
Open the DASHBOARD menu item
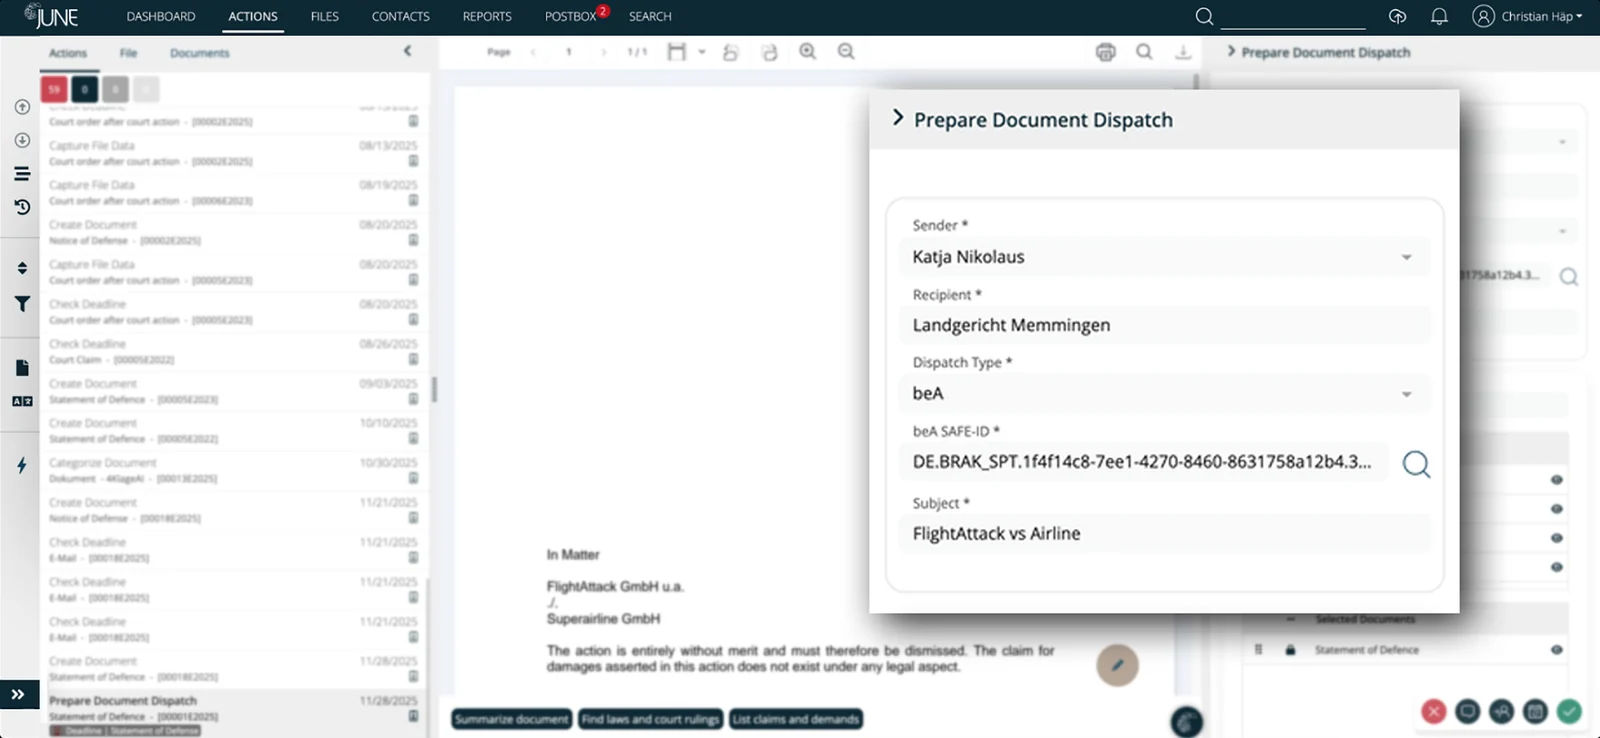click(x=161, y=16)
